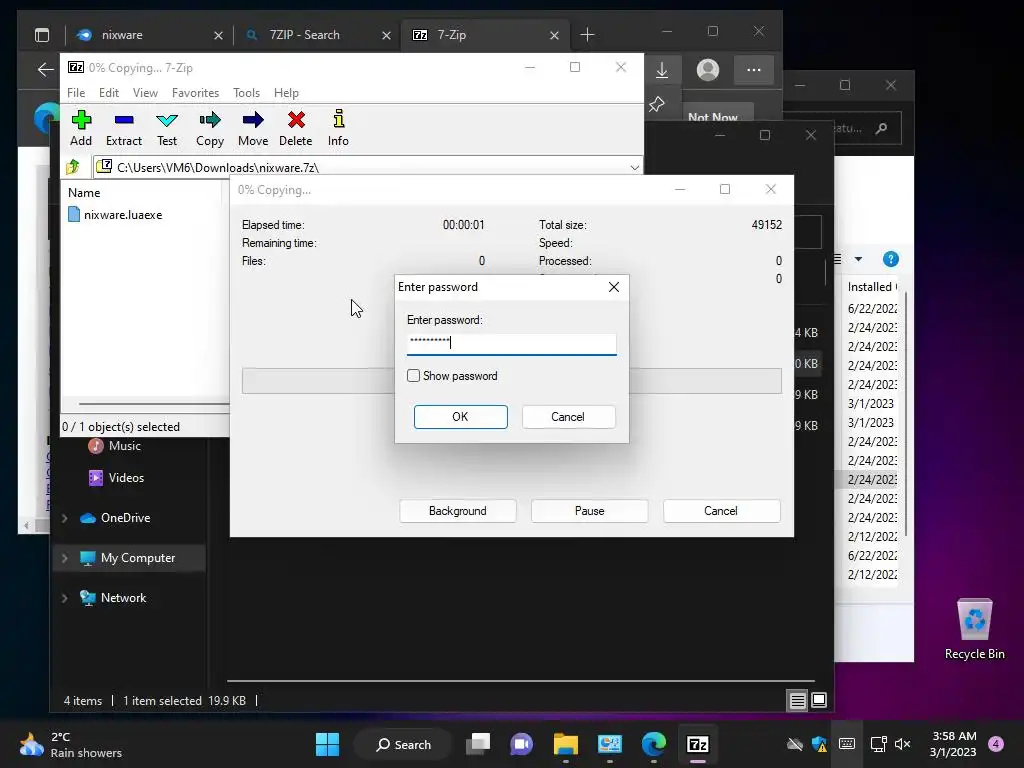
Task: Open browser downloads arrow icon
Action: (662, 70)
